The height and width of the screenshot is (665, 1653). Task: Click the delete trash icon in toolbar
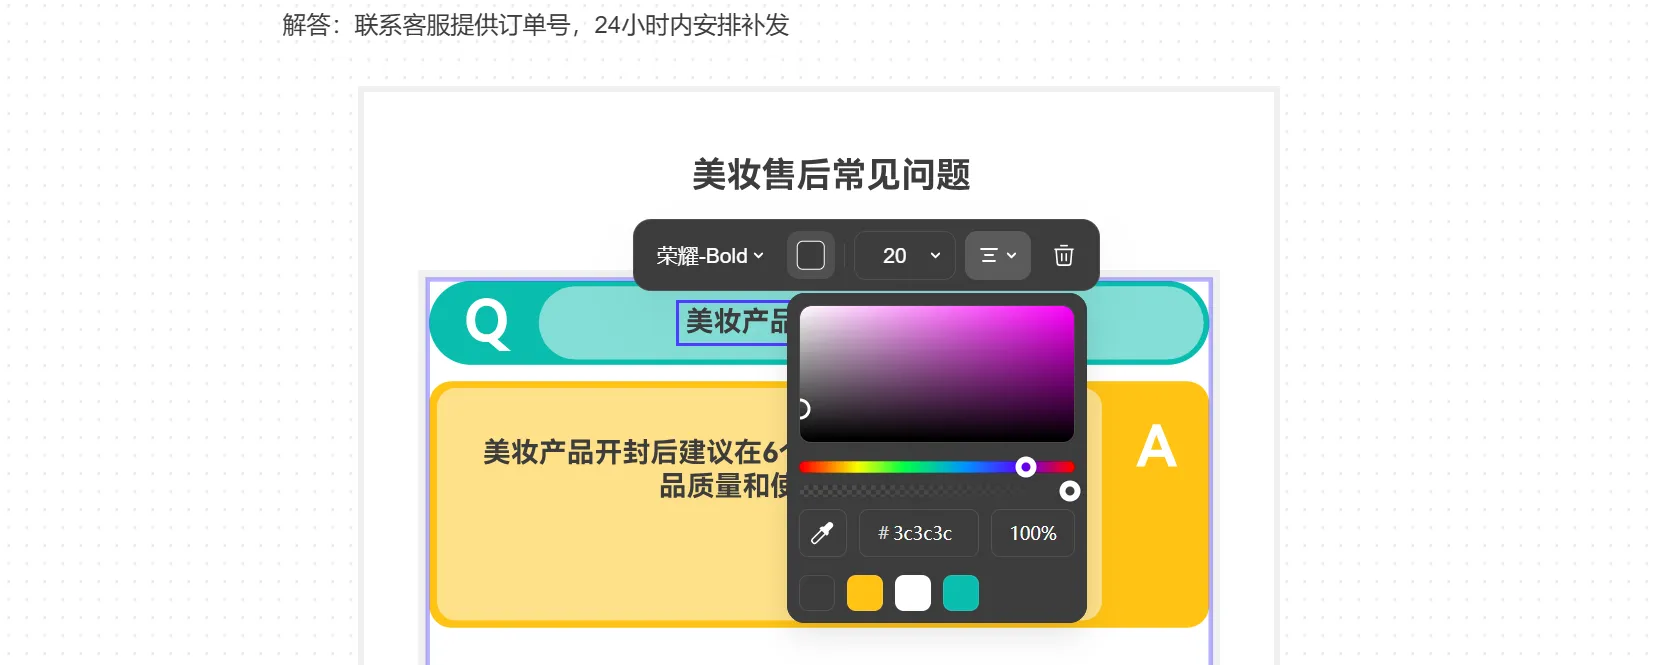1064,256
